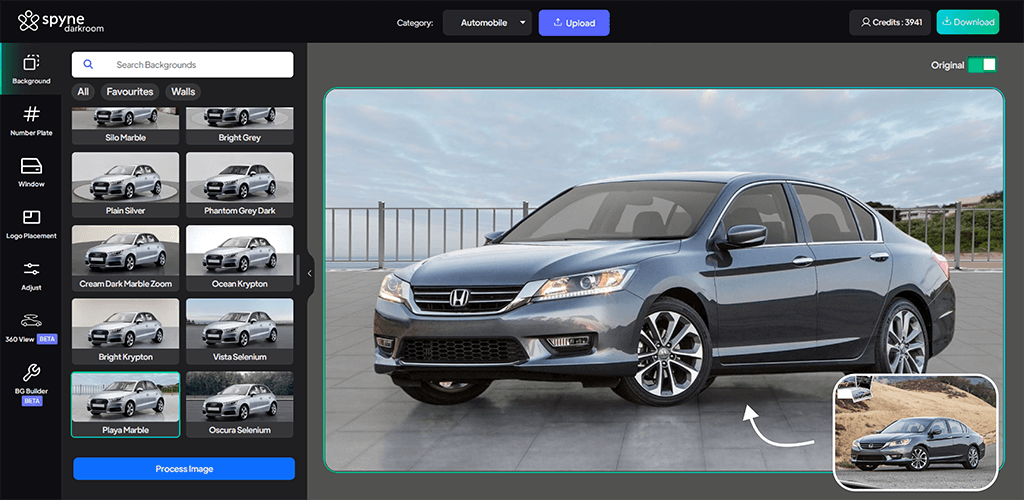Open the BG Builder wrench icon
The width and height of the screenshot is (1024, 500).
(x=31, y=373)
